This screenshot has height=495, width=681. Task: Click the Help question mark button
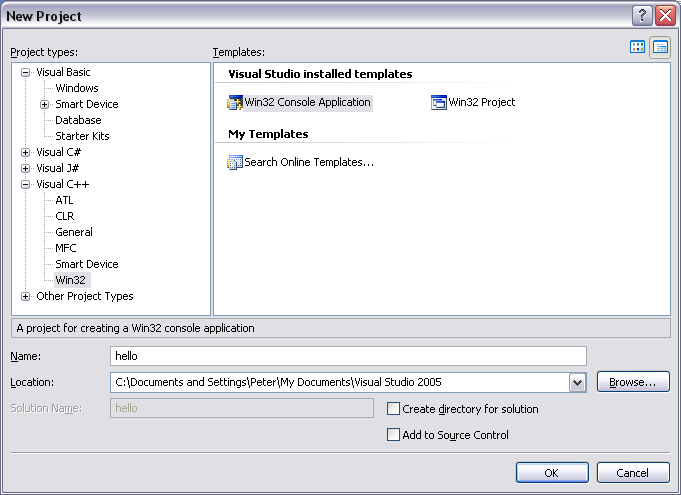pyautogui.click(x=643, y=16)
